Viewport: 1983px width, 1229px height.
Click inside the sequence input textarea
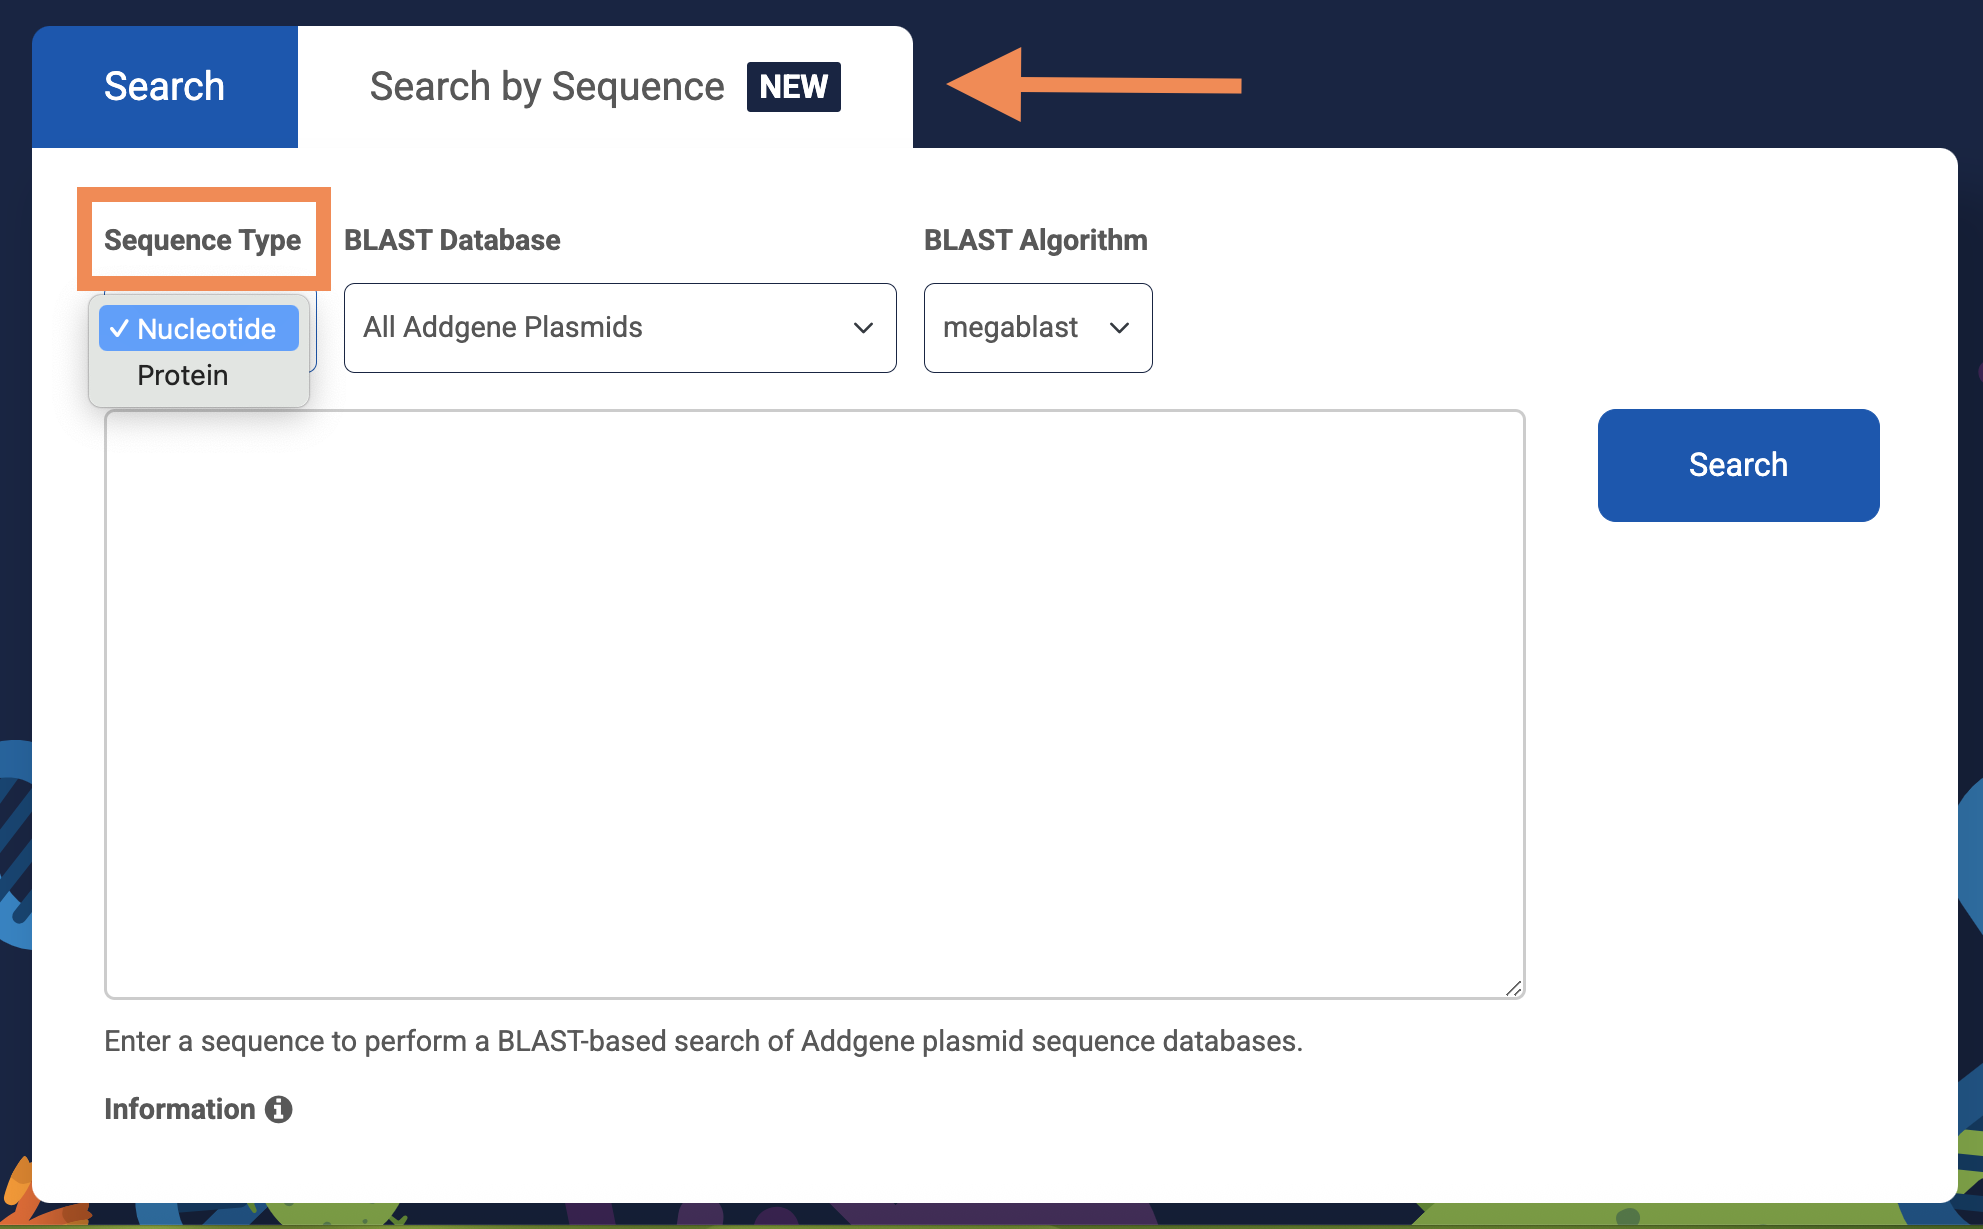(814, 703)
